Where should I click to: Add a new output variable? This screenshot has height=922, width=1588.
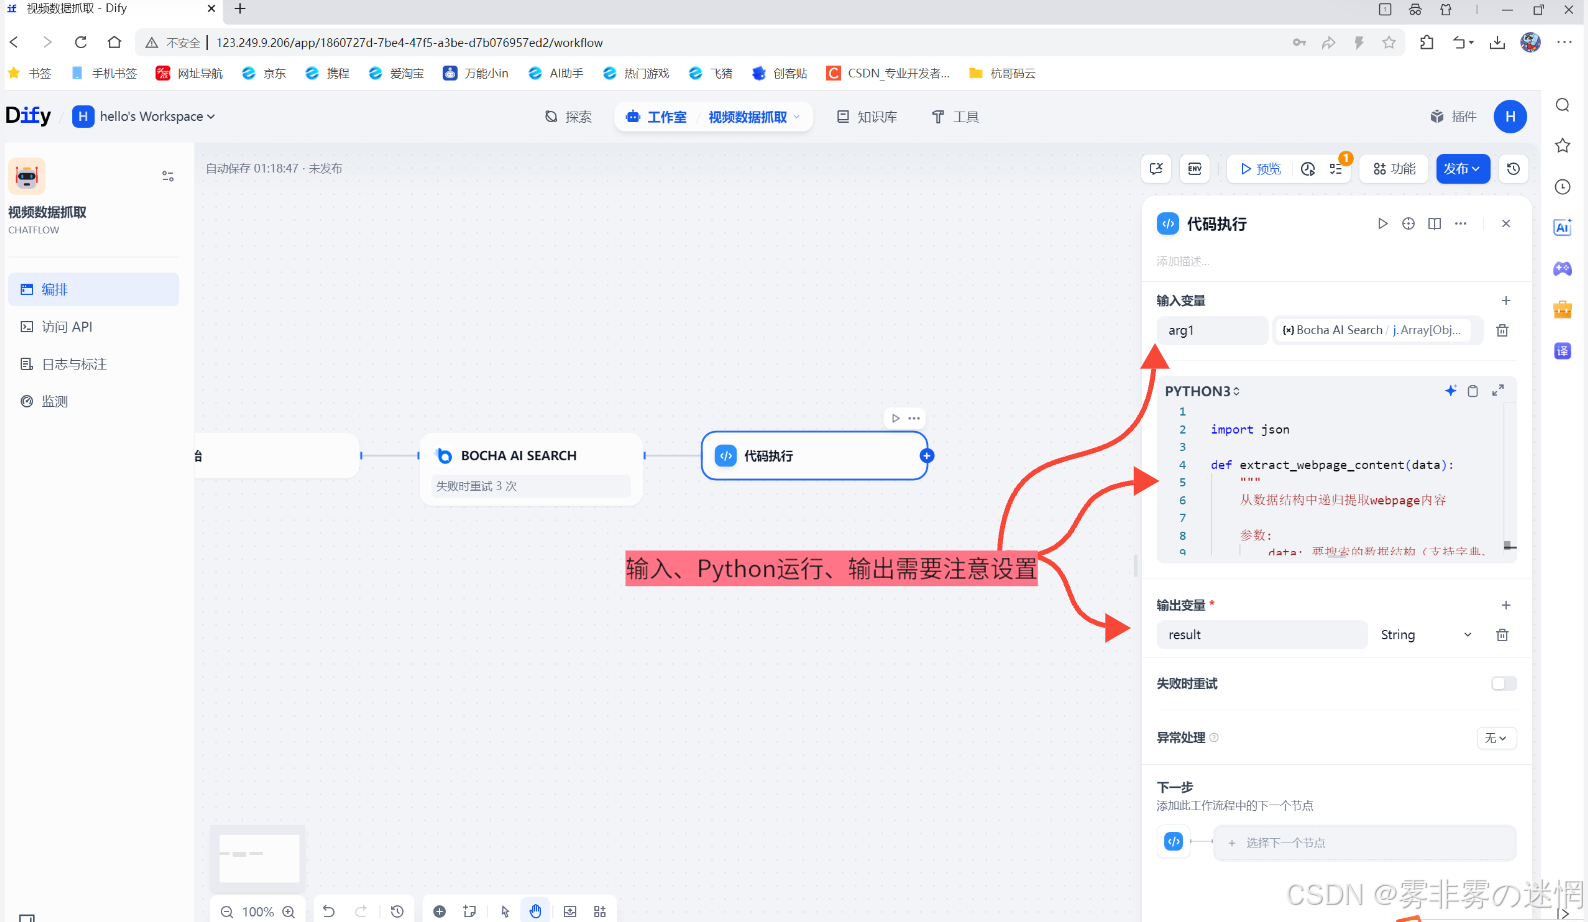(x=1506, y=605)
